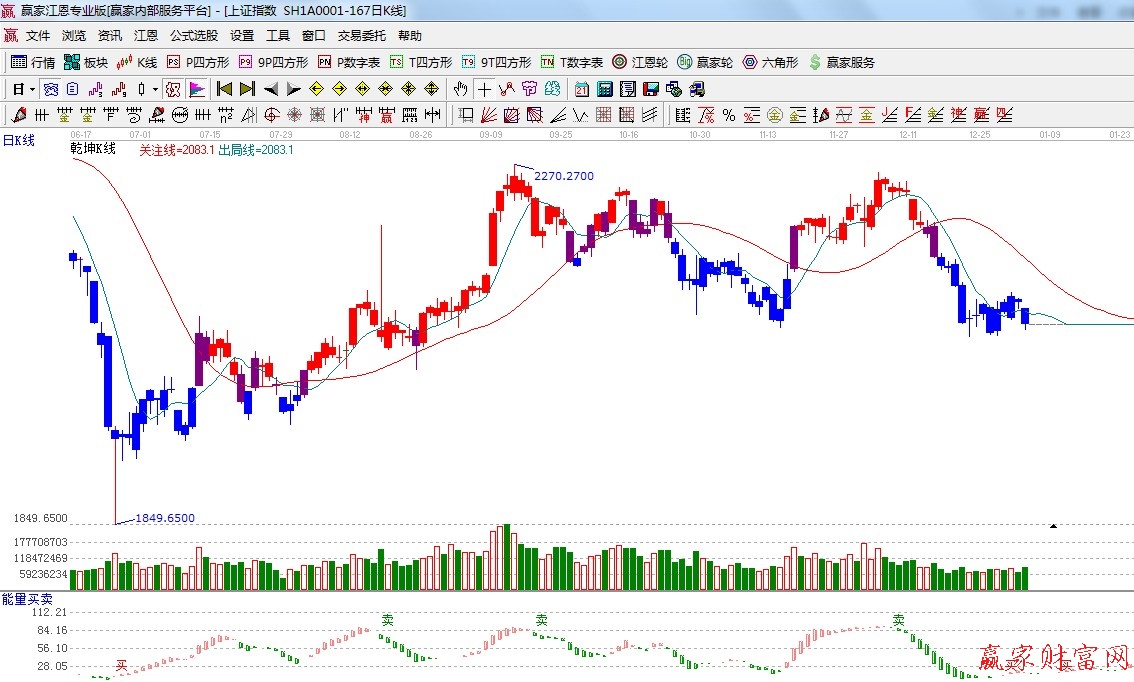This screenshot has height=682, width=1134.
Task: Open the 六角形 hexagon tool
Action: pos(770,62)
